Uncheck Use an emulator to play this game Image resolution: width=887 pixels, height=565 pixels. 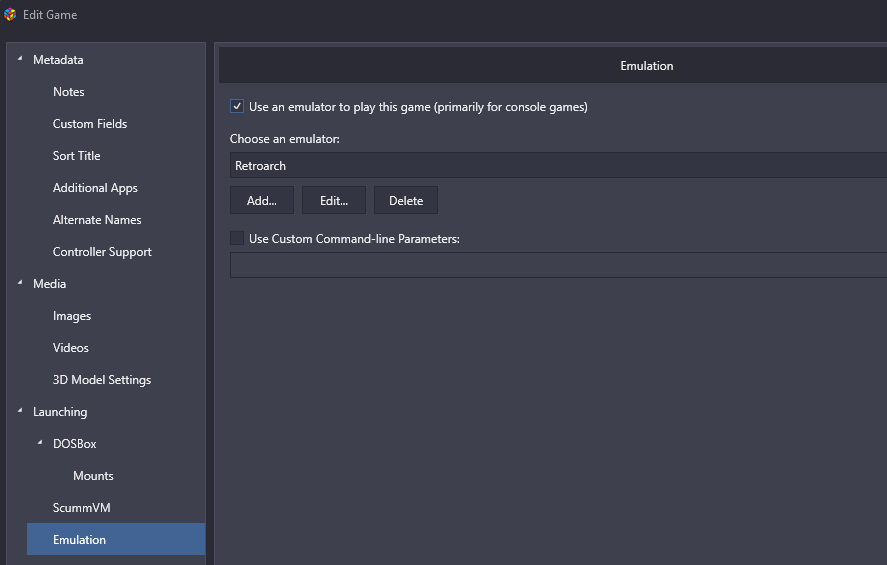pyautogui.click(x=237, y=106)
